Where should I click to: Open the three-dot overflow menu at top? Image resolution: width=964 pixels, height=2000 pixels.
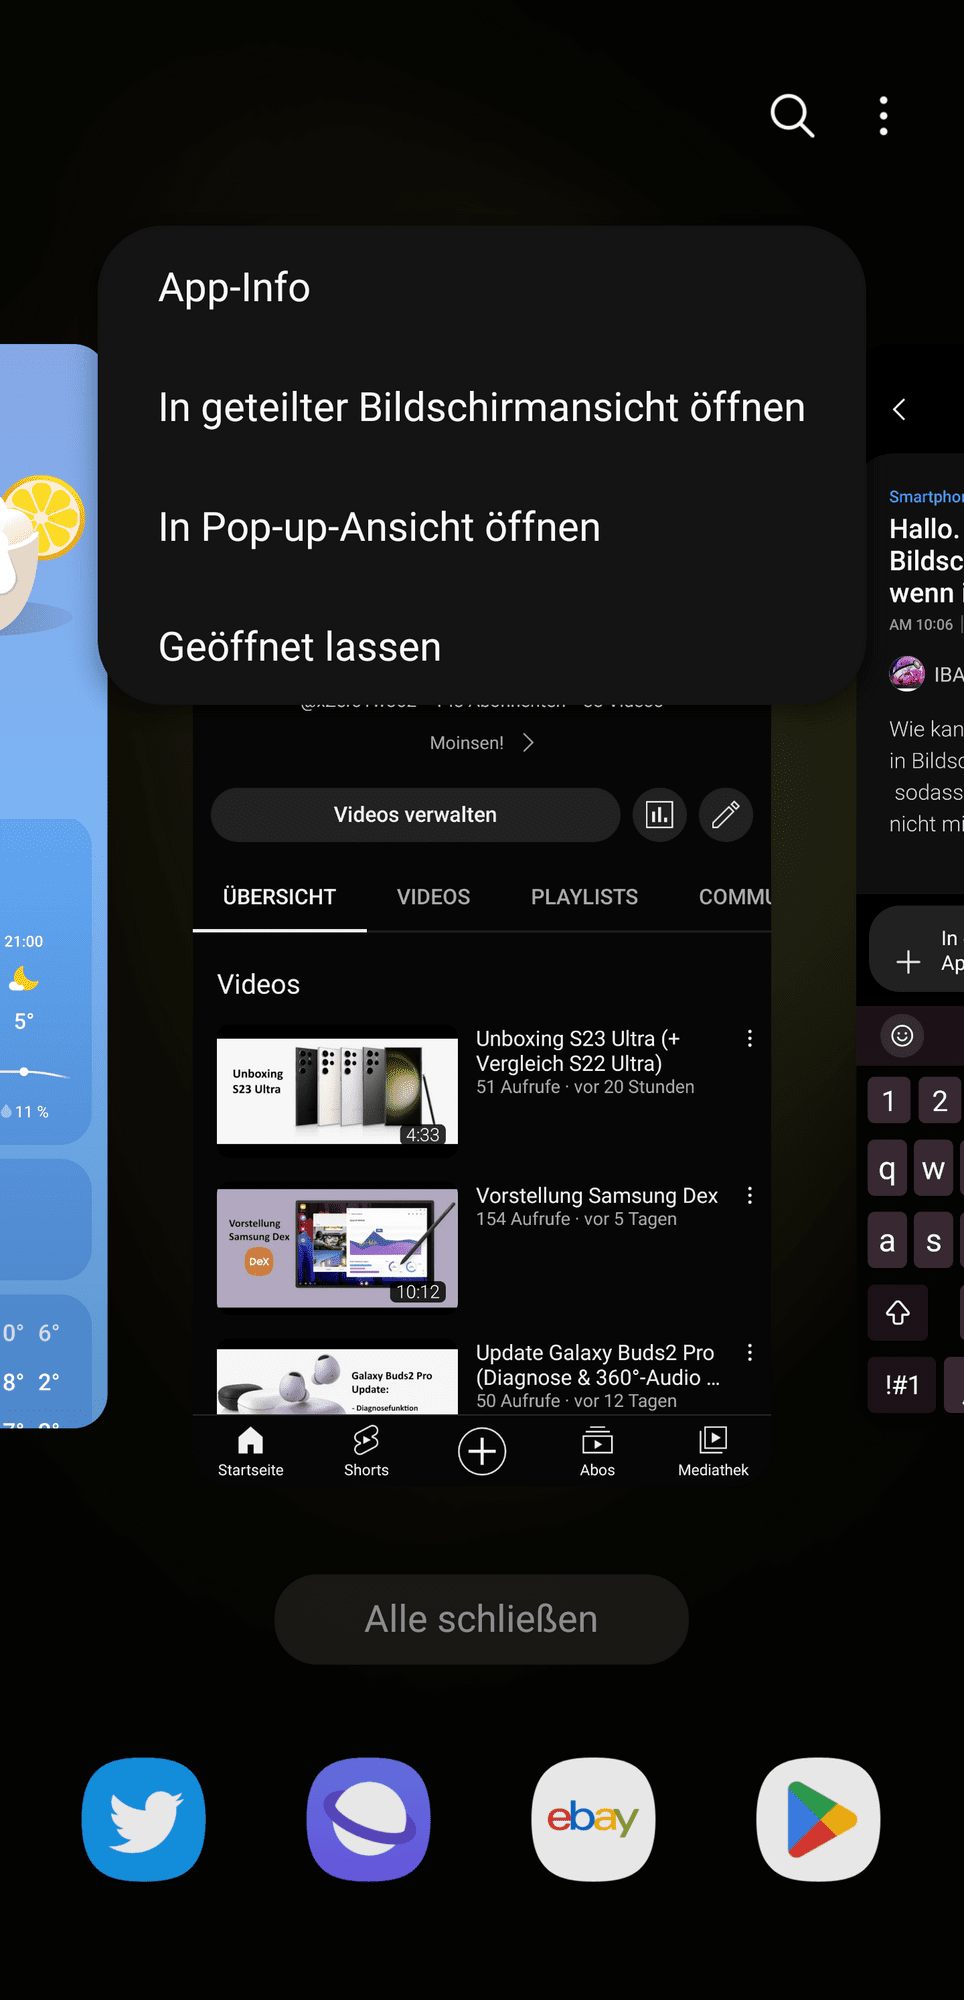(x=883, y=116)
